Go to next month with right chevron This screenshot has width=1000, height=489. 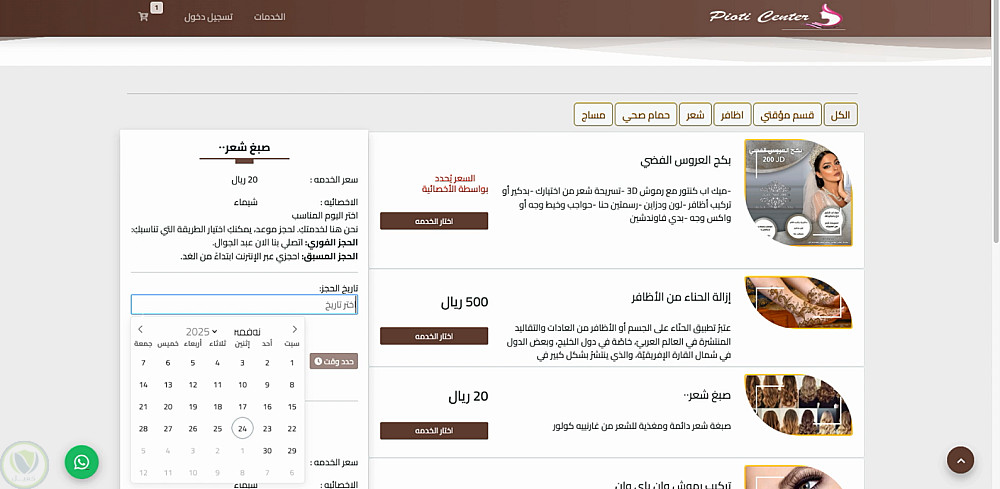(x=295, y=329)
